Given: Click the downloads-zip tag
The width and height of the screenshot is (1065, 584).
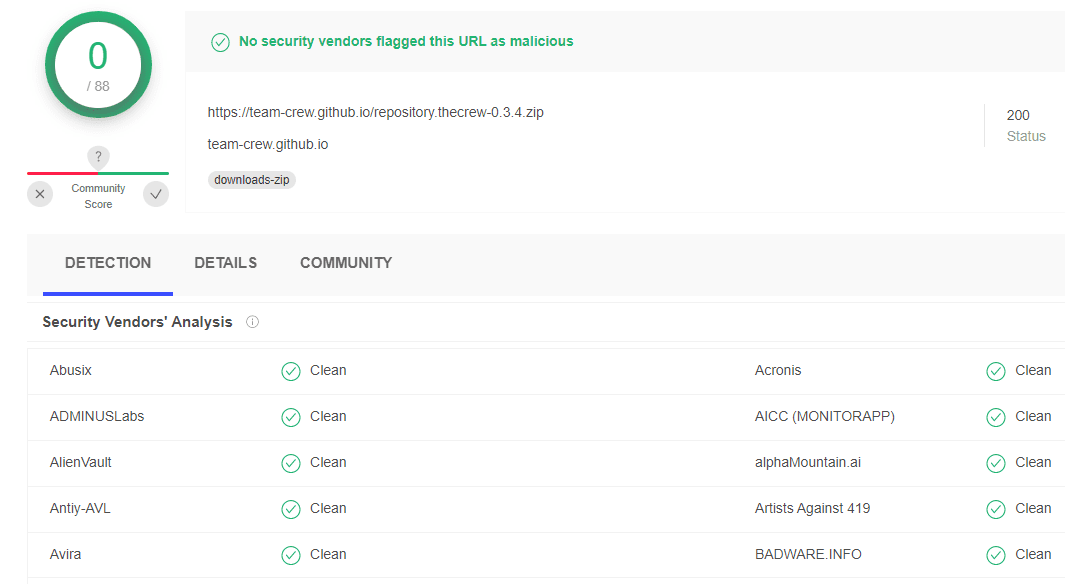Looking at the screenshot, I should pos(252,180).
